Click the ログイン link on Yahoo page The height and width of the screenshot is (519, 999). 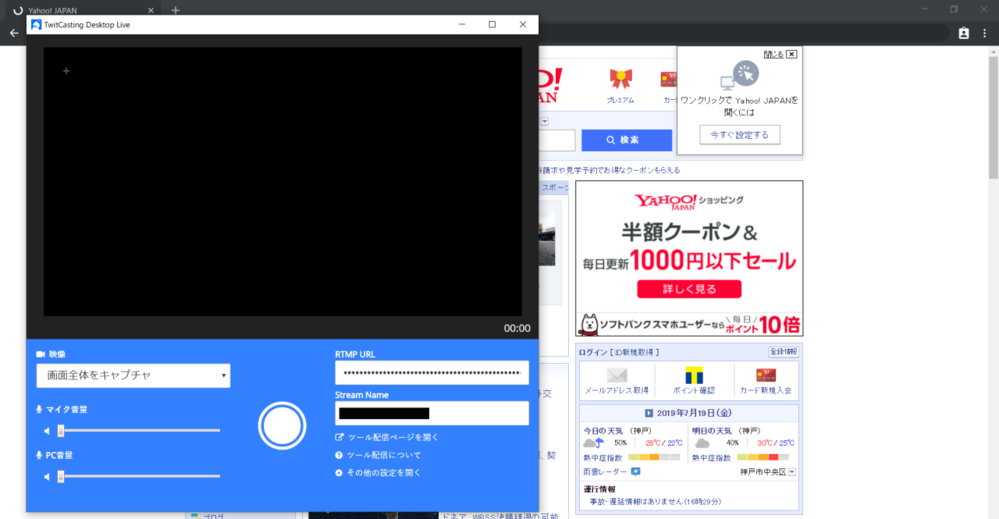(x=593, y=352)
